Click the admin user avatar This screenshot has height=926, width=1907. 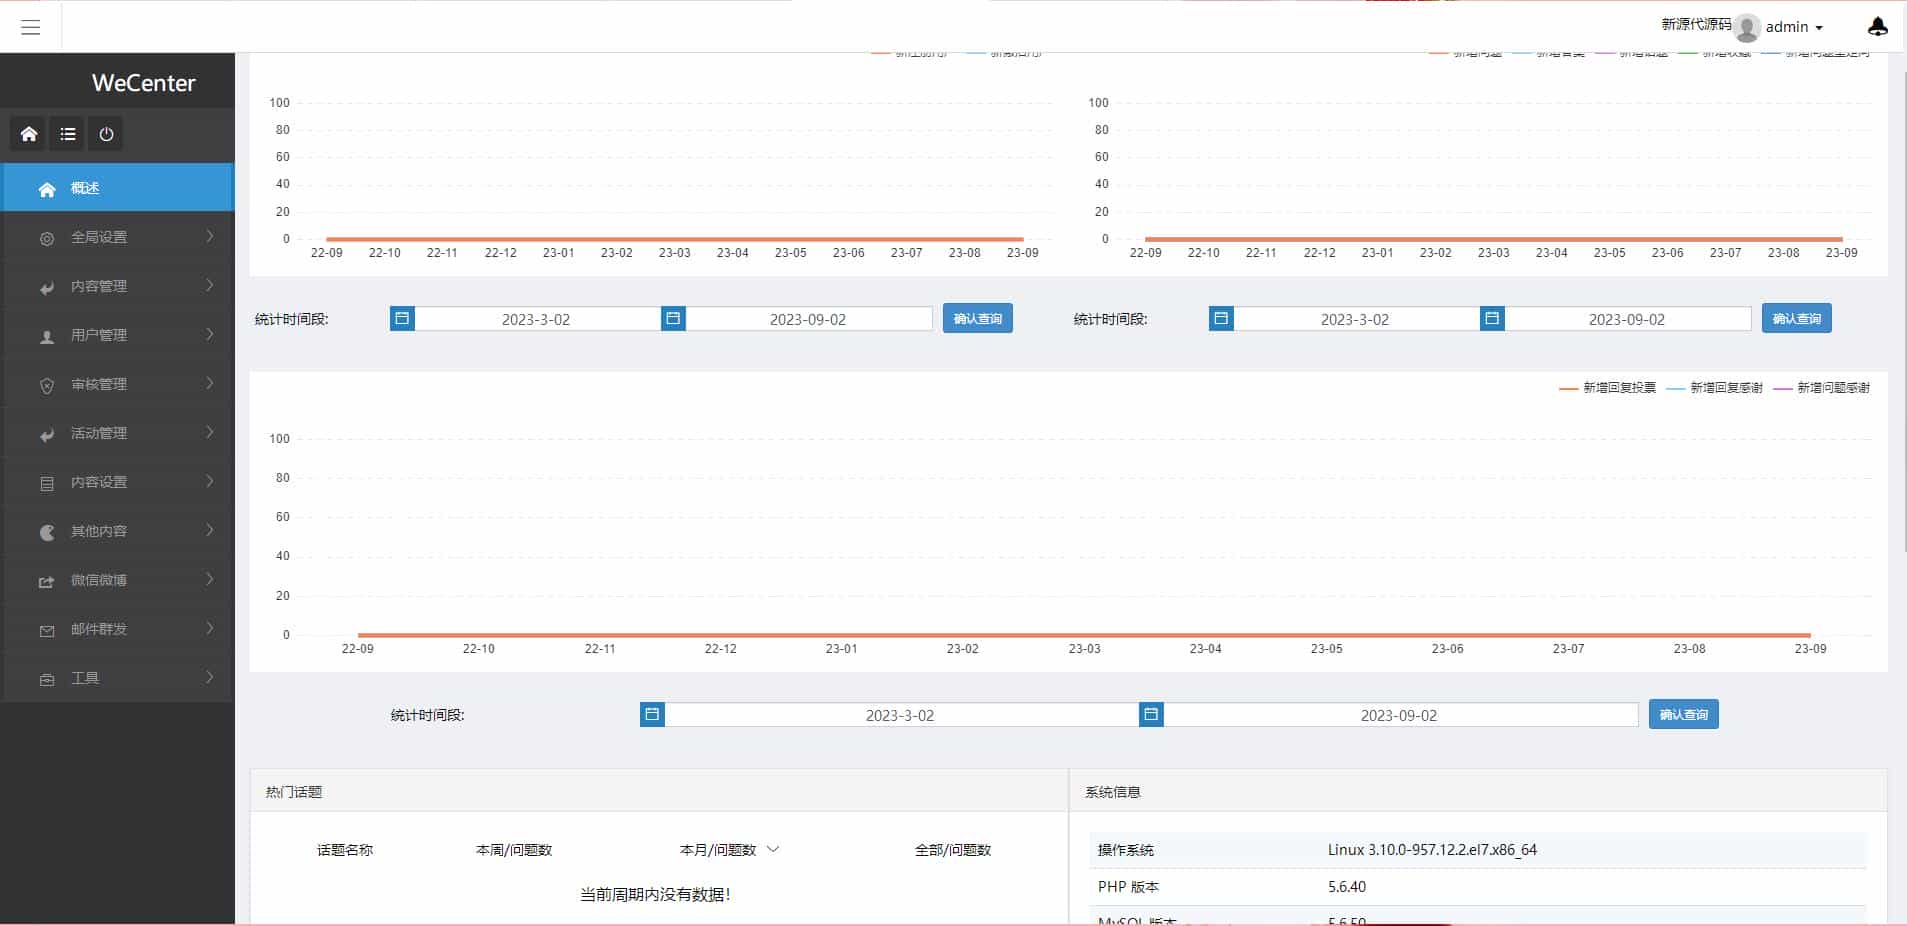tap(1747, 27)
